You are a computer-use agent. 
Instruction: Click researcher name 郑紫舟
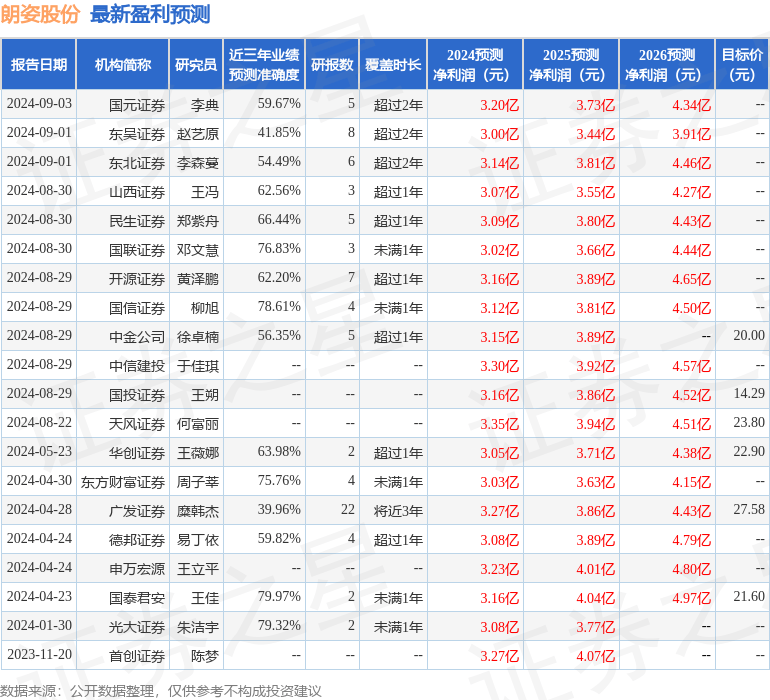[198, 221]
